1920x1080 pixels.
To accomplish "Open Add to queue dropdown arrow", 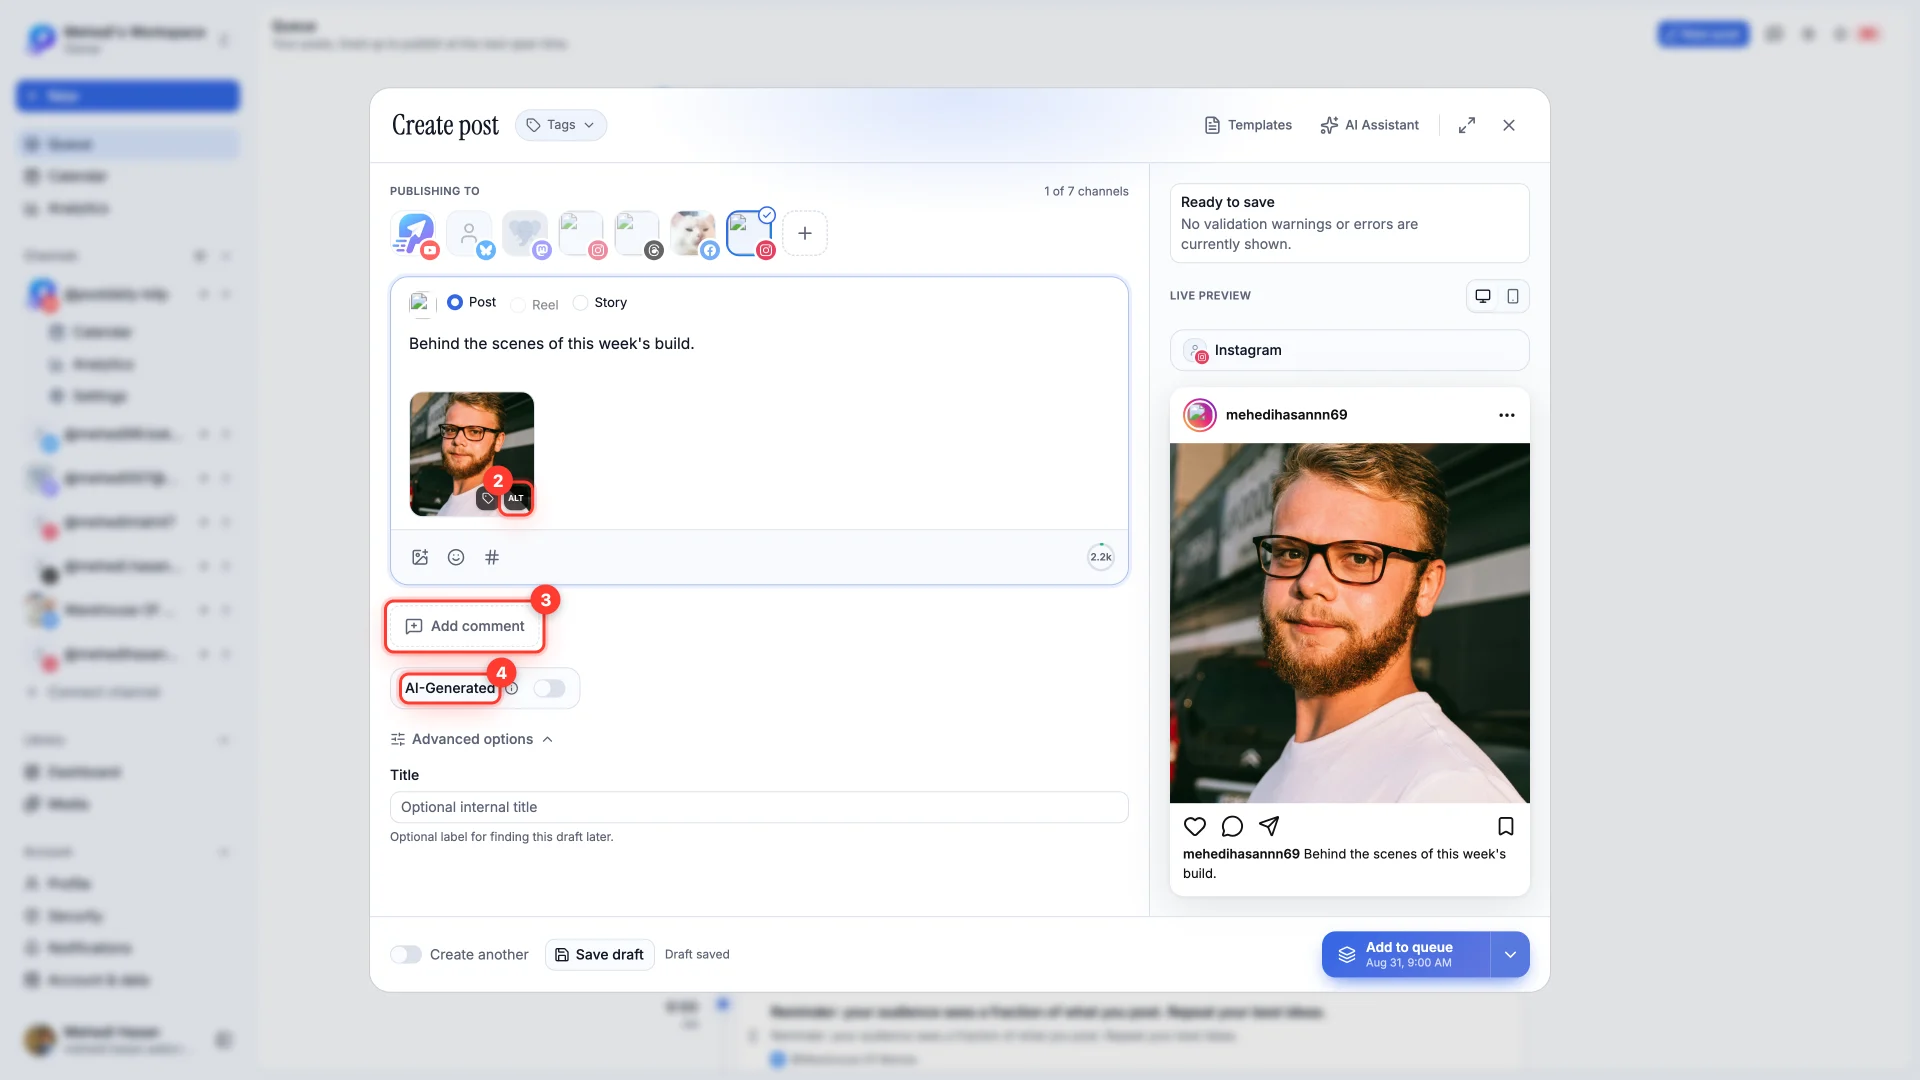I will tap(1510, 955).
